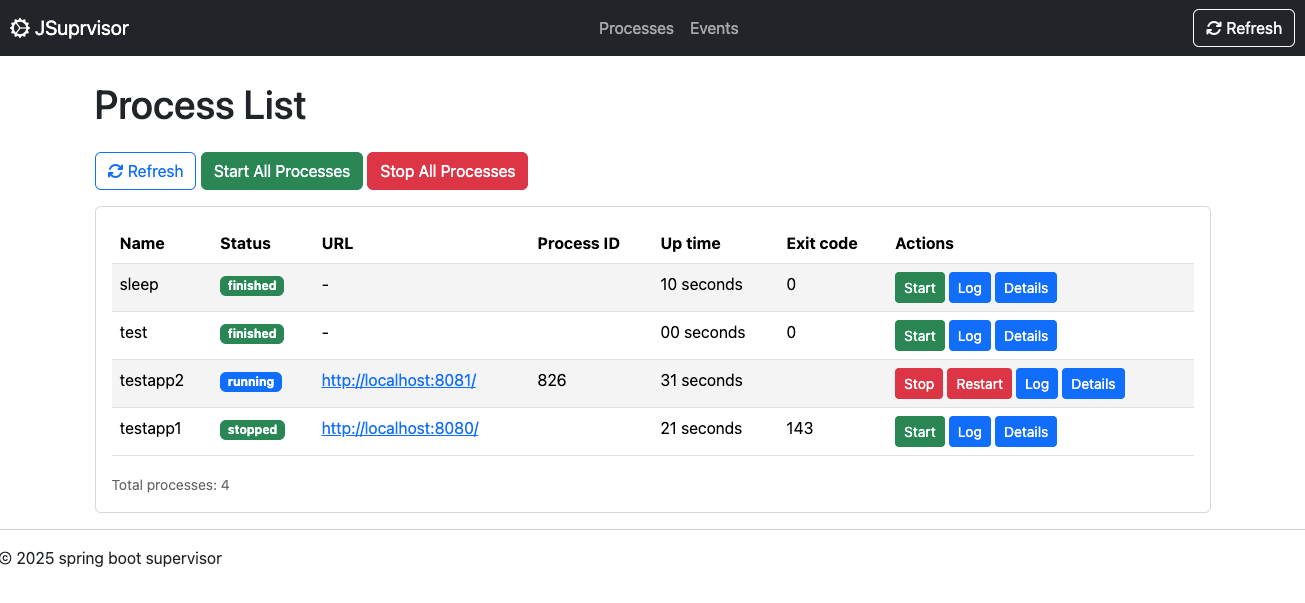
Task: Click the JSupervisor gear logo icon
Action: 19,28
